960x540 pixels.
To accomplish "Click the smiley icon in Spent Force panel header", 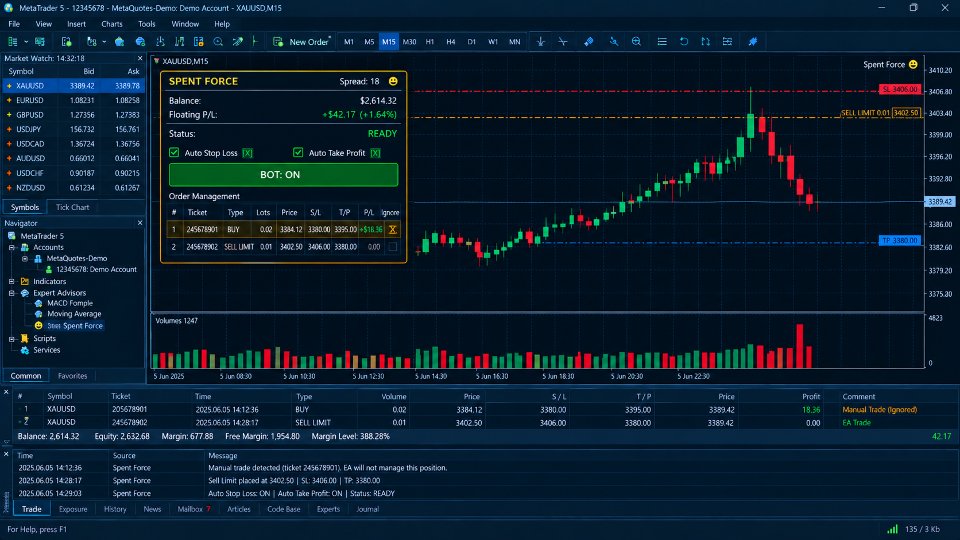I will 393,81.
